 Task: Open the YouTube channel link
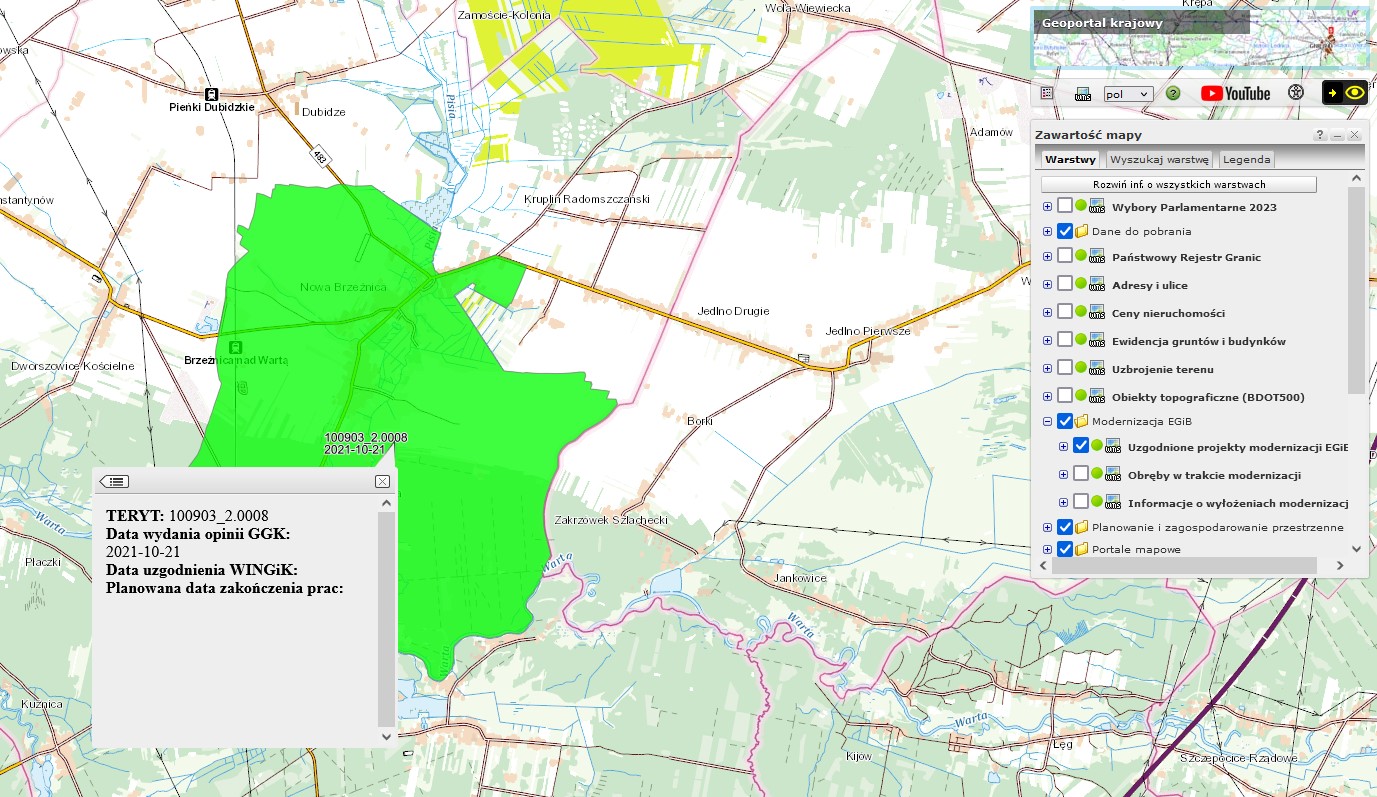pyautogui.click(x=1235, y=93)
